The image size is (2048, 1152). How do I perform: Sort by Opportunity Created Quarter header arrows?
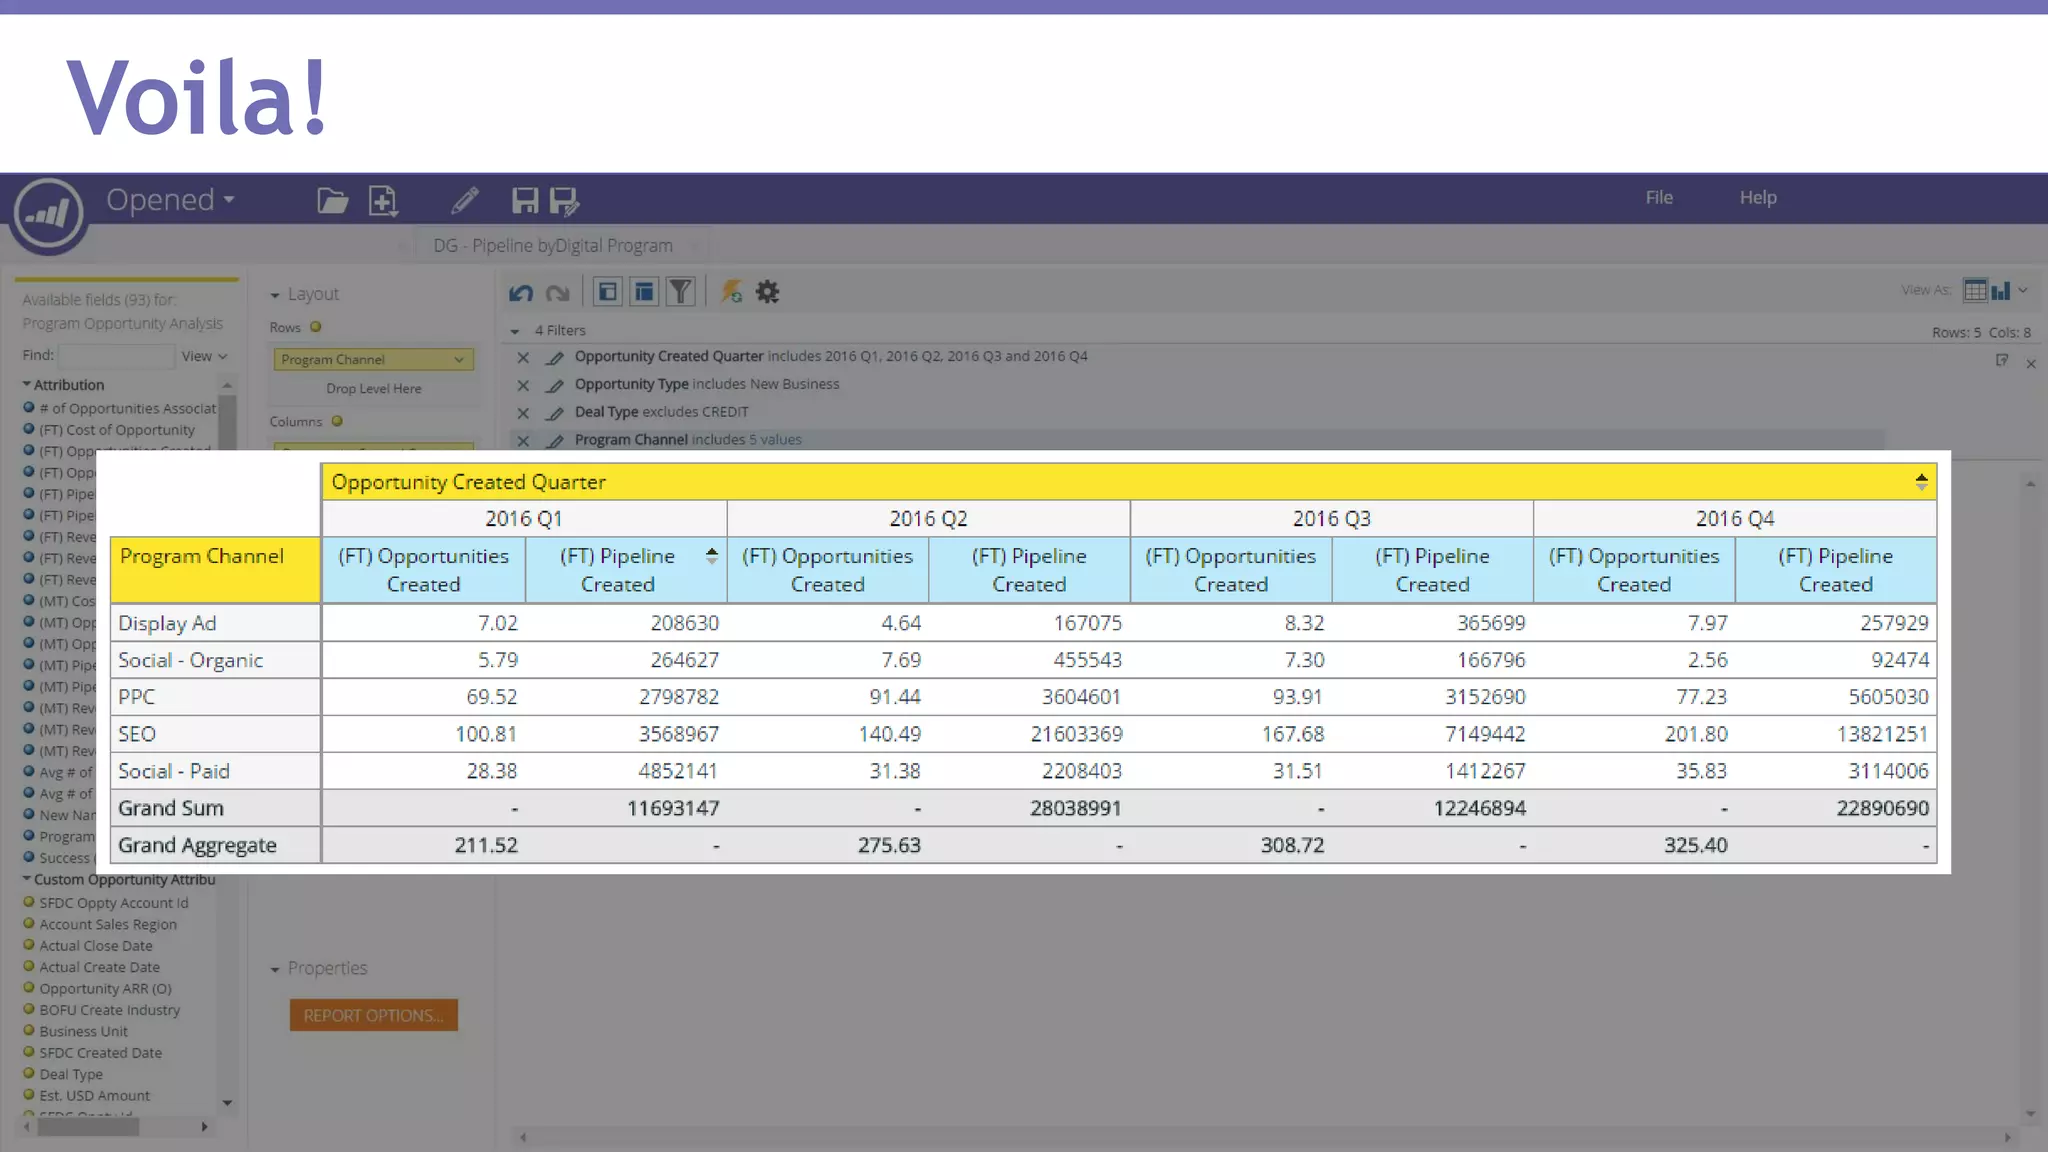click(1921, 482)
